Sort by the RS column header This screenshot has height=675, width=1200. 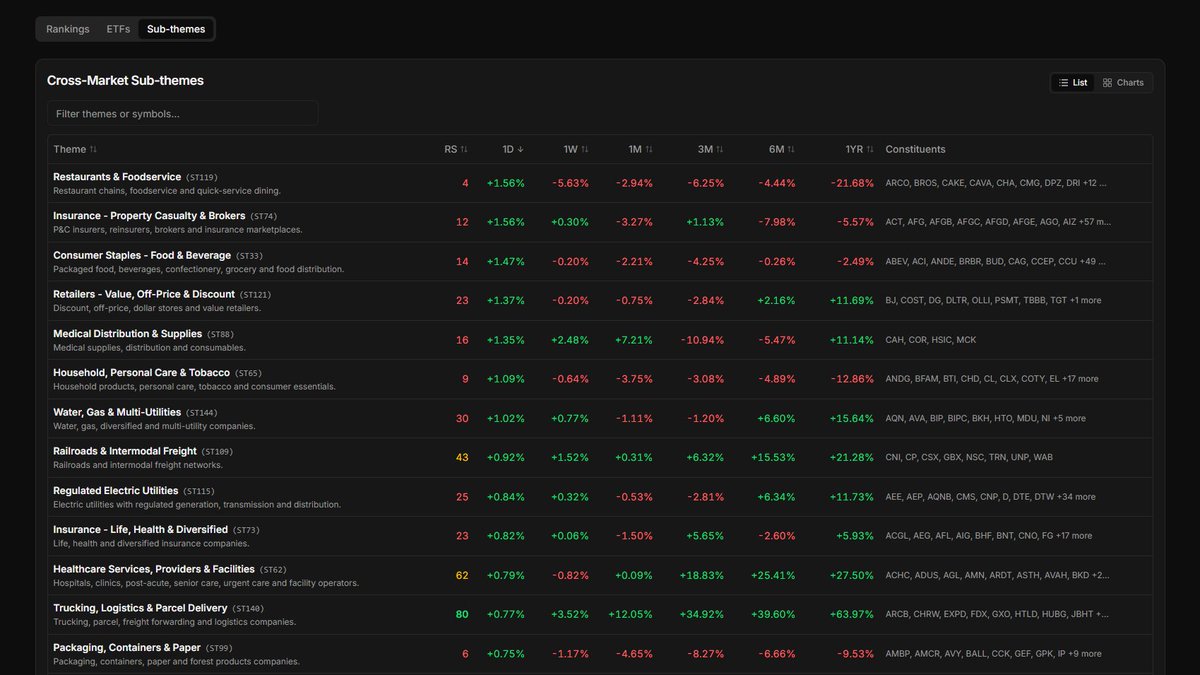[456, 149]
